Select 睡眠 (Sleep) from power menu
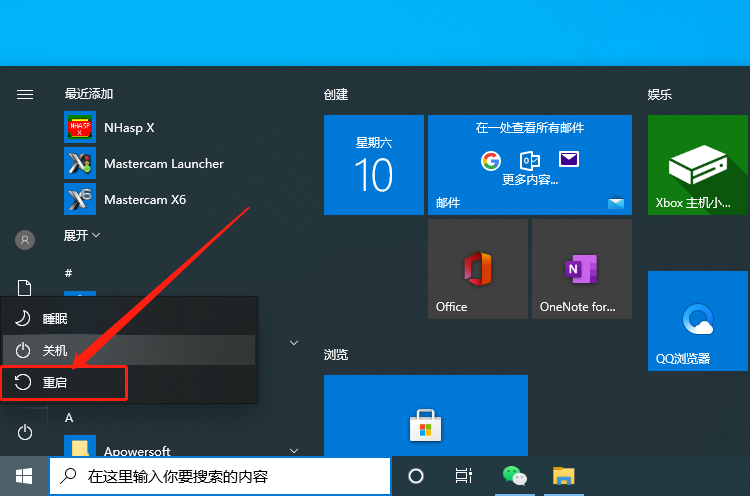 tap(129, 318)
